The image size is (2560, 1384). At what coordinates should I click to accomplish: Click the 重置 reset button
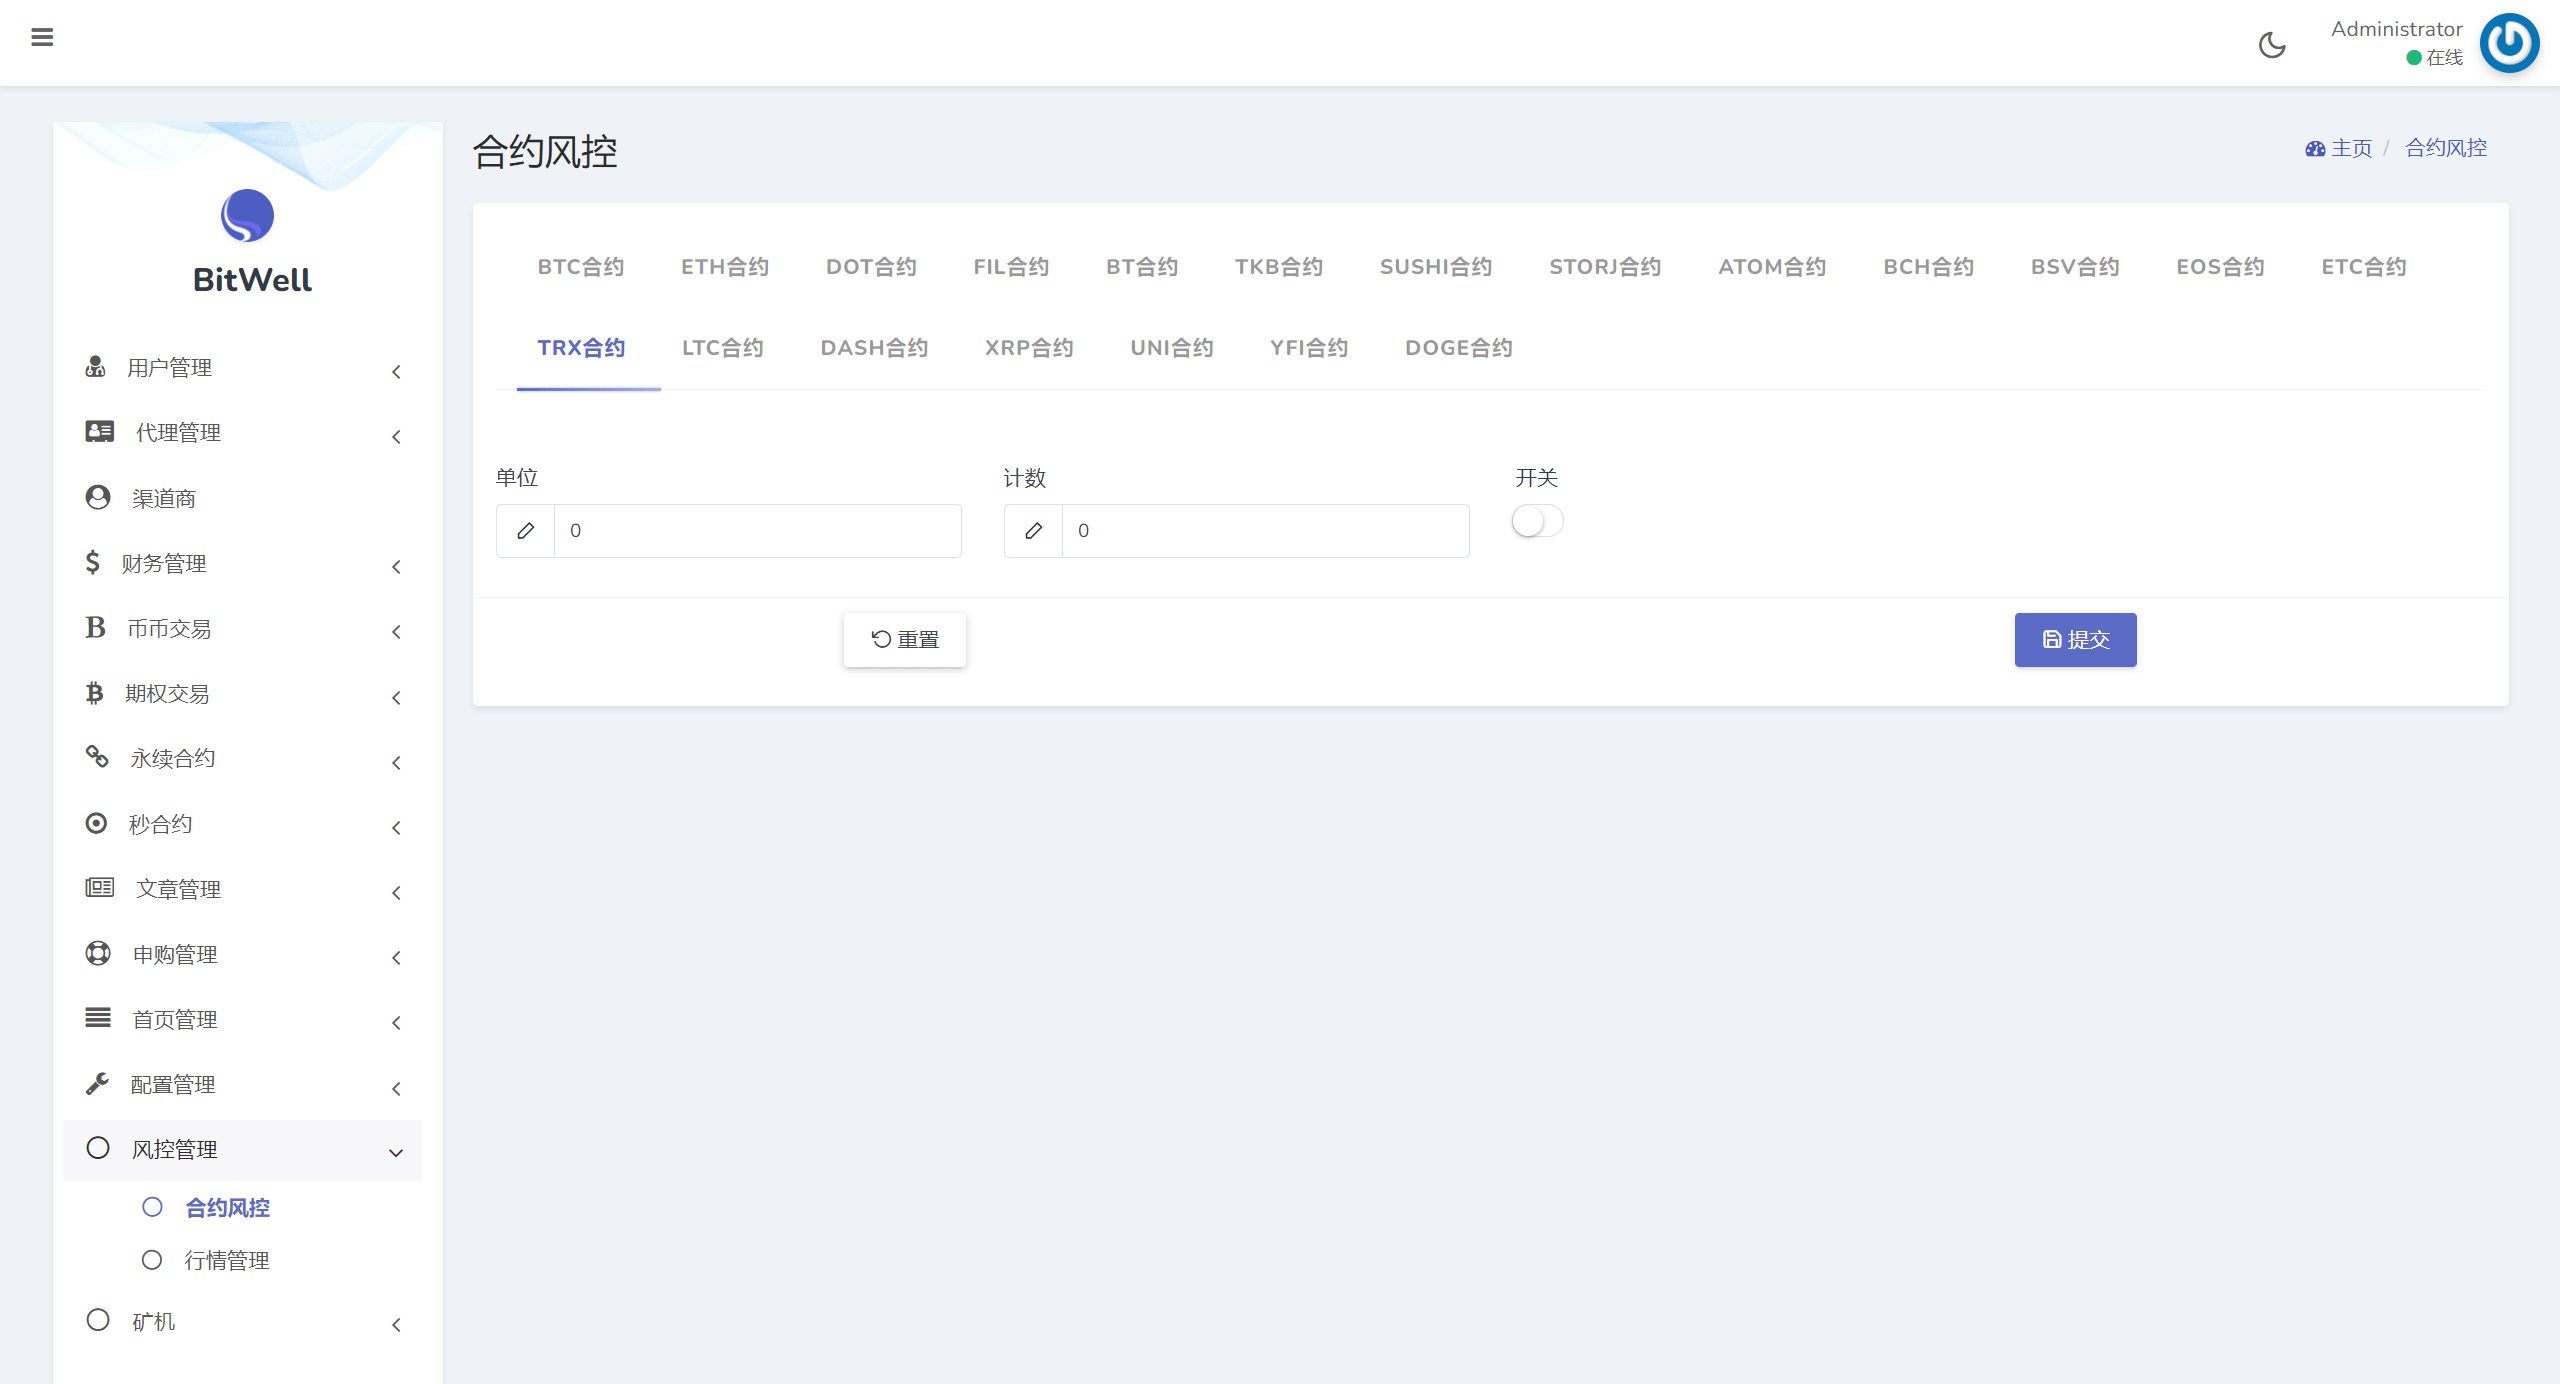[905, 640]
